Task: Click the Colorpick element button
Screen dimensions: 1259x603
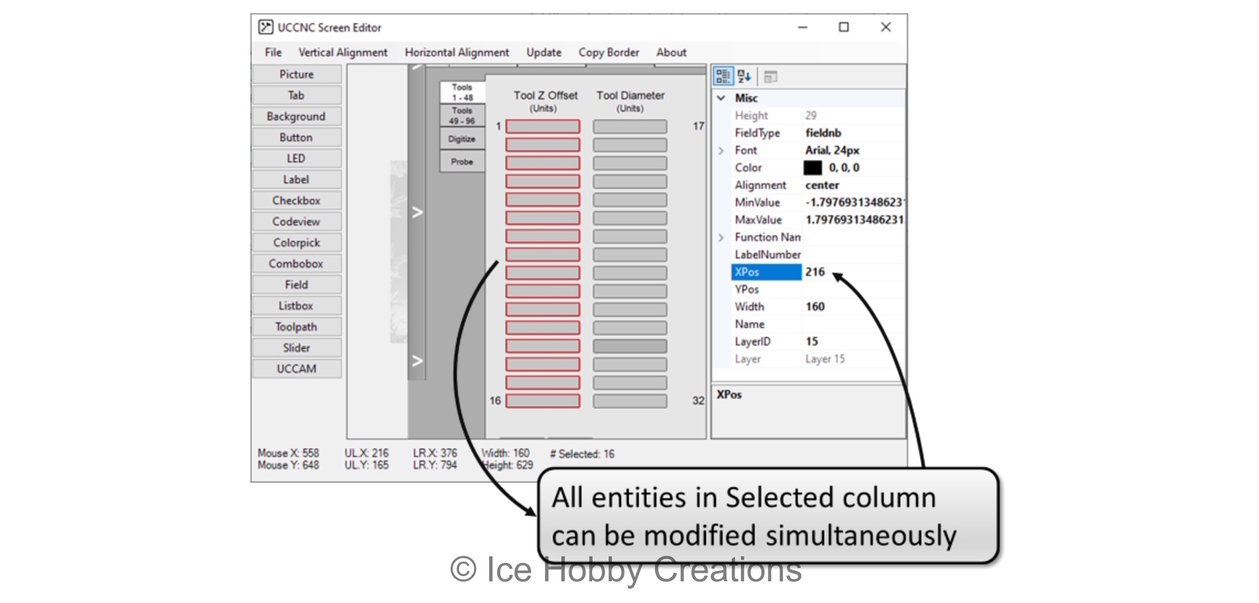Action: pyautogui.click(x=296, y=242)
